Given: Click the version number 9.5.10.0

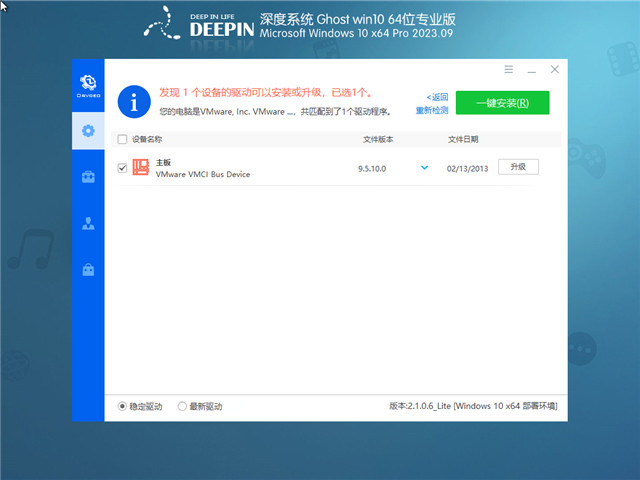Looking at the screenshot, I should [x=372, y=169].
